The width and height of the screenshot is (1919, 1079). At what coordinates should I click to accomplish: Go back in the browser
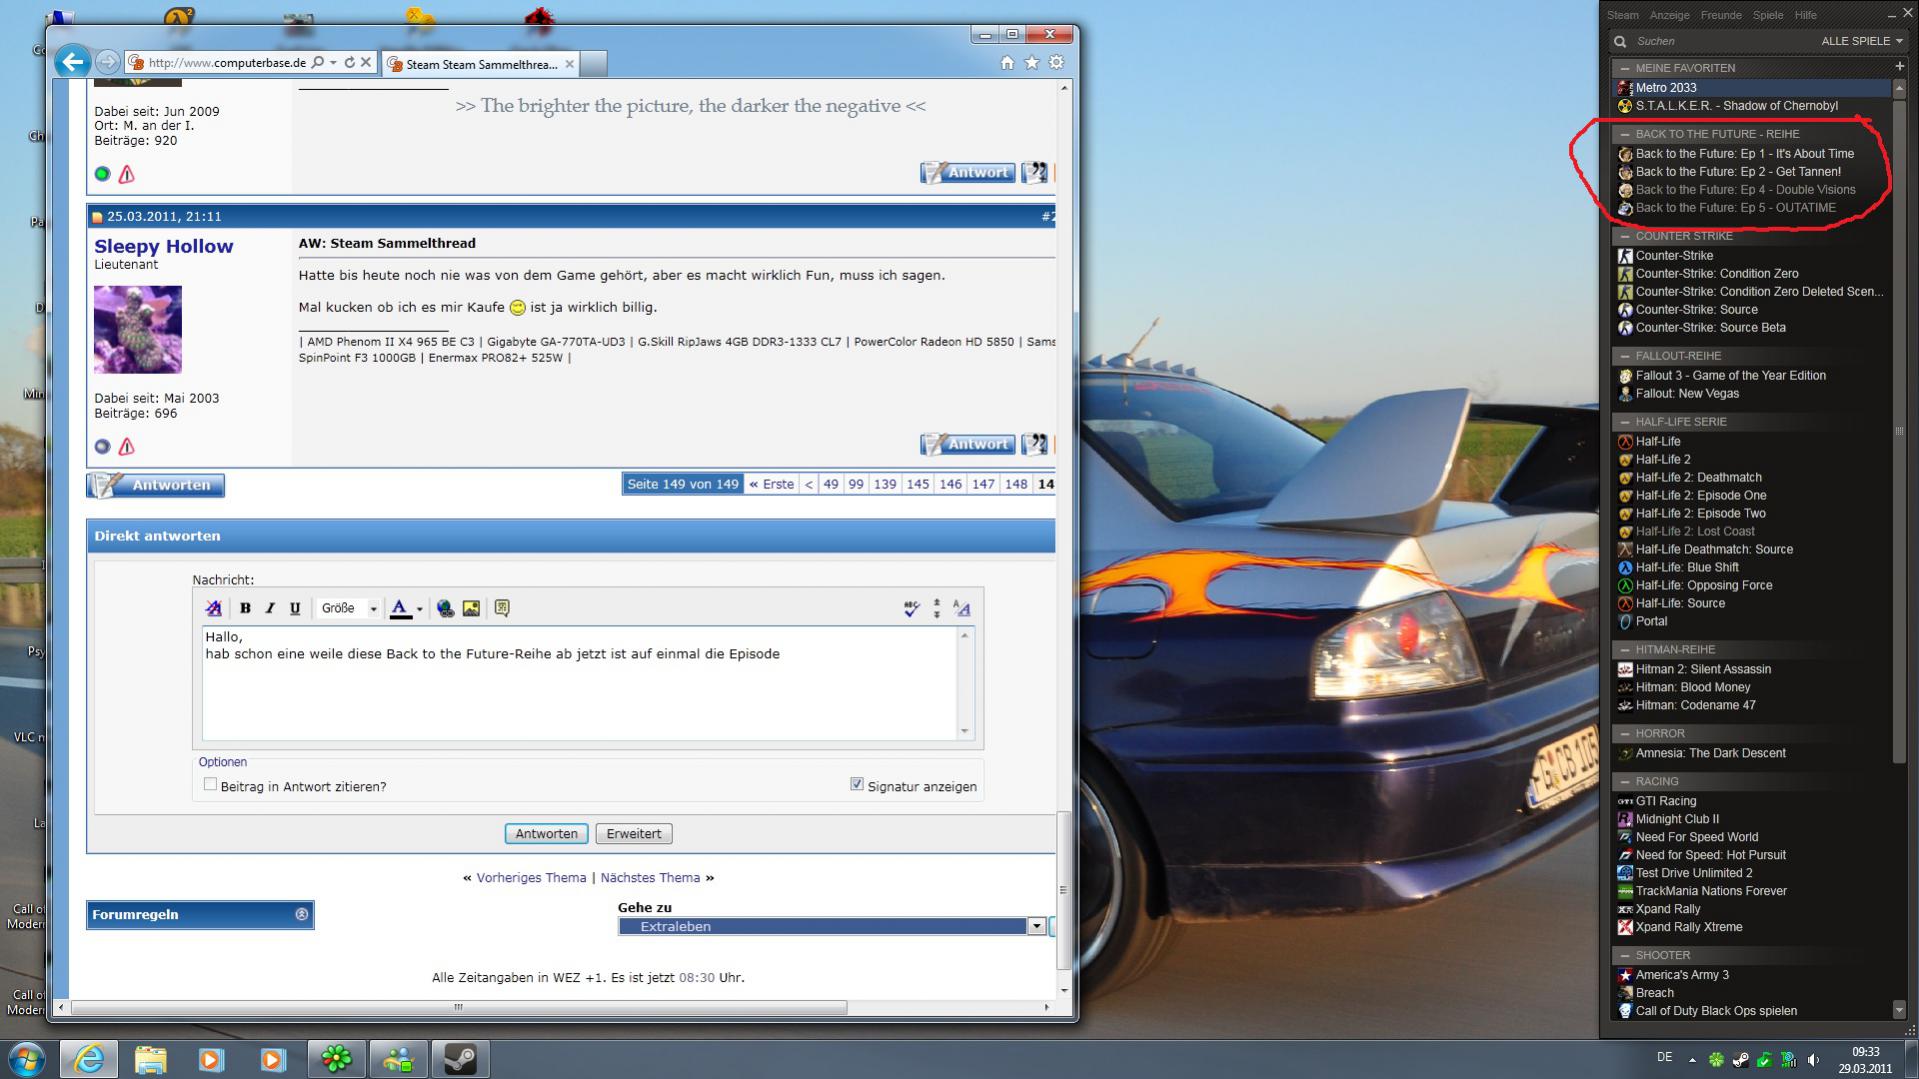coord(72,62)
